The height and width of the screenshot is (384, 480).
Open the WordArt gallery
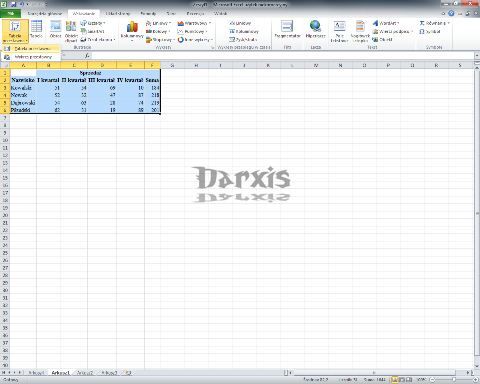click(386, 23)
